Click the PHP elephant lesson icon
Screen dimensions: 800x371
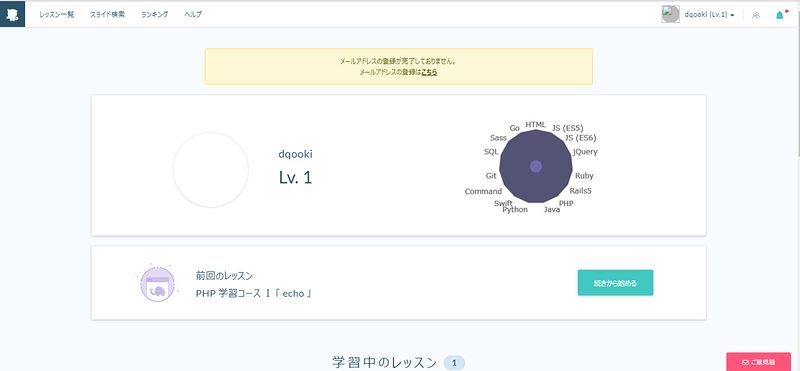pyautogui.click(x=157, y=284)
